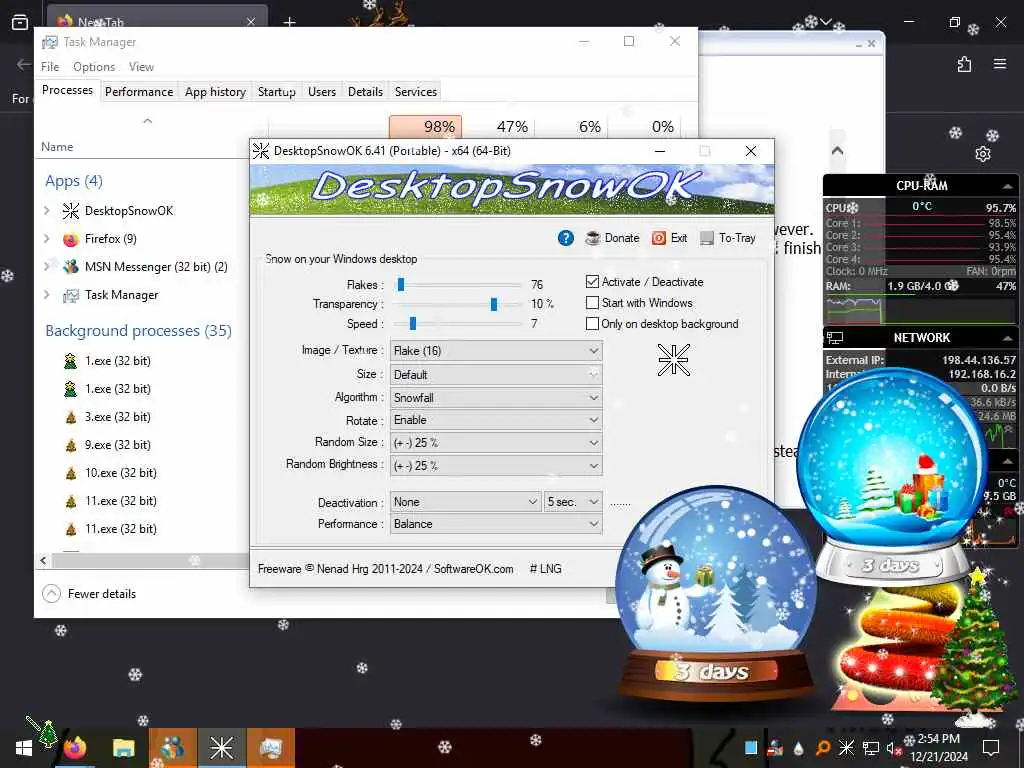Screen dimensions: 1024x768
Task: Open the Size dropdown showing Default
Action: click(496, 374)
